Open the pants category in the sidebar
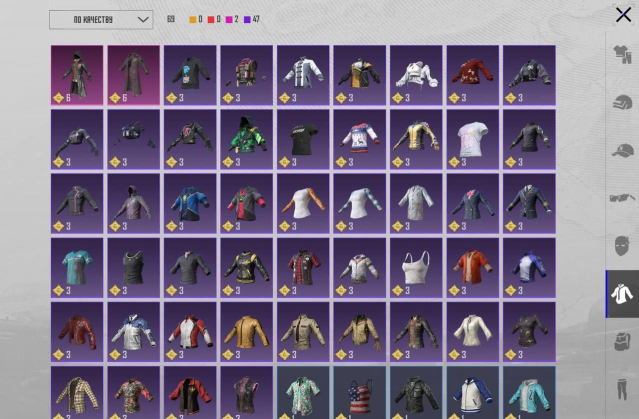The height and width of the screenshot is (419, 639). (x=622, y=389)
